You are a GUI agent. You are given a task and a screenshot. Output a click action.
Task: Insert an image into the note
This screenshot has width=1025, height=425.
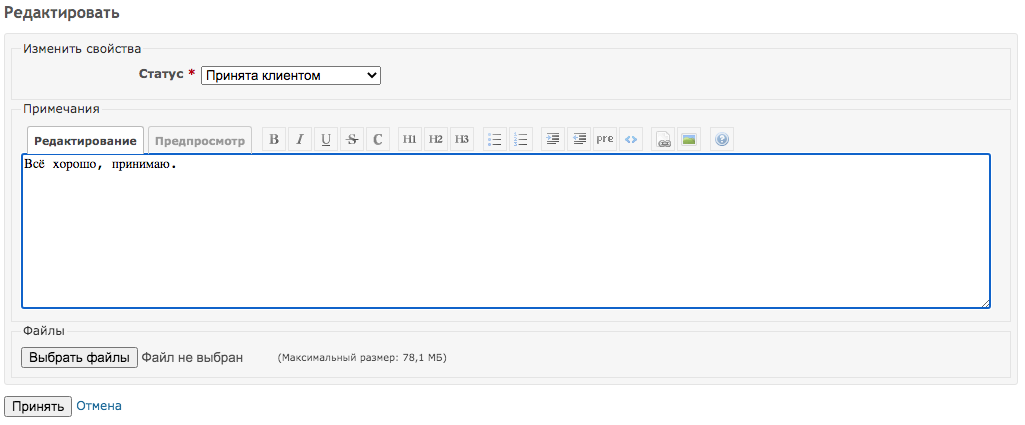point(689,140)
